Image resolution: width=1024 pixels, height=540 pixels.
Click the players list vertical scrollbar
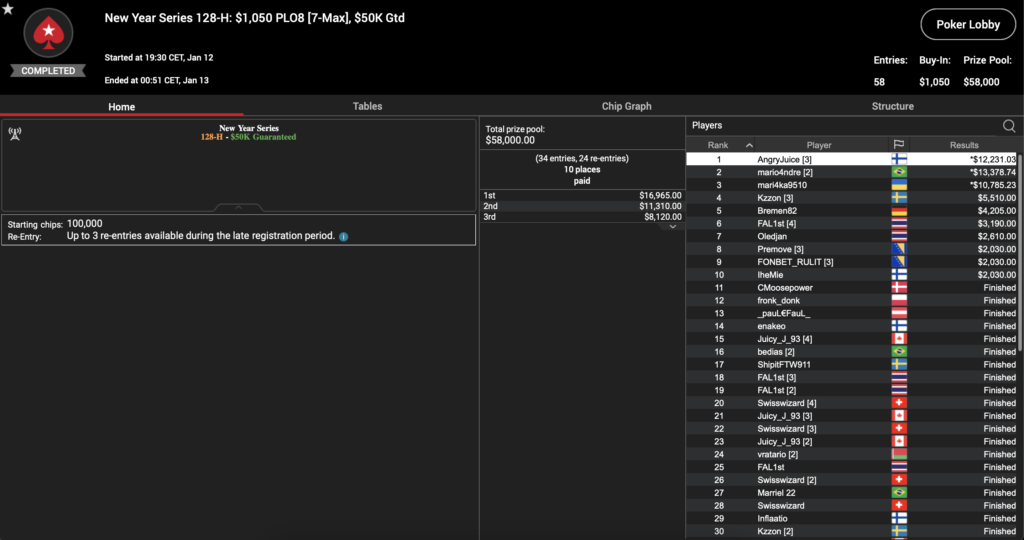(1020, 250)
